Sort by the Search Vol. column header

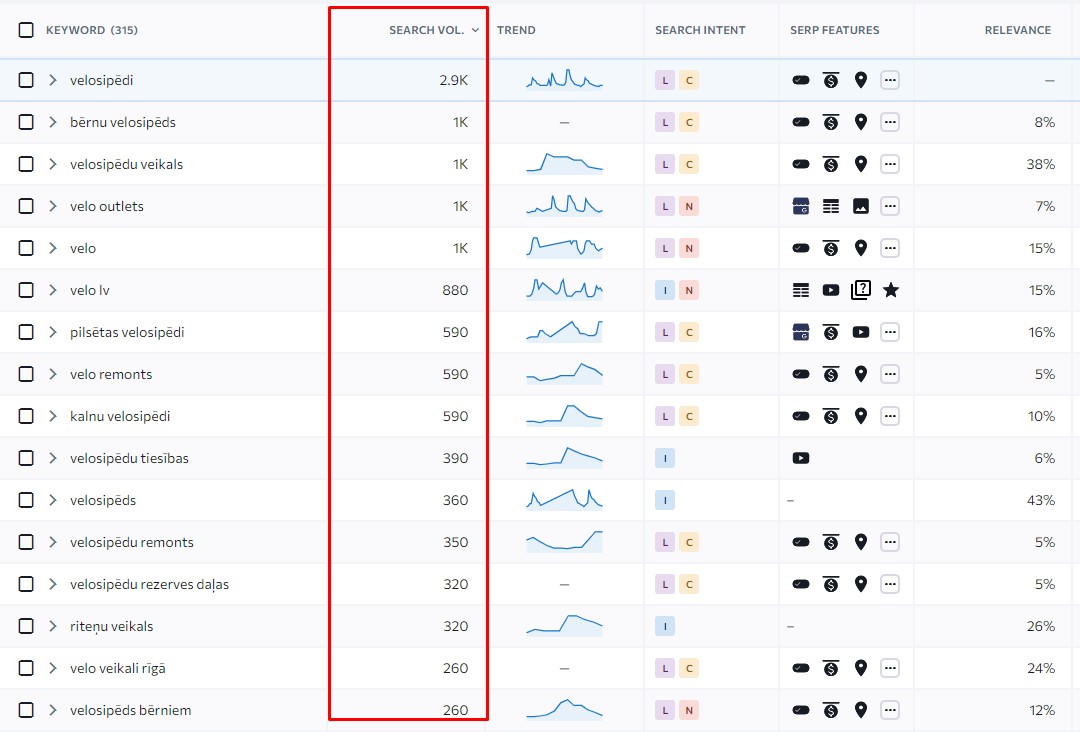pyautogui.click(x=427, y=30)
